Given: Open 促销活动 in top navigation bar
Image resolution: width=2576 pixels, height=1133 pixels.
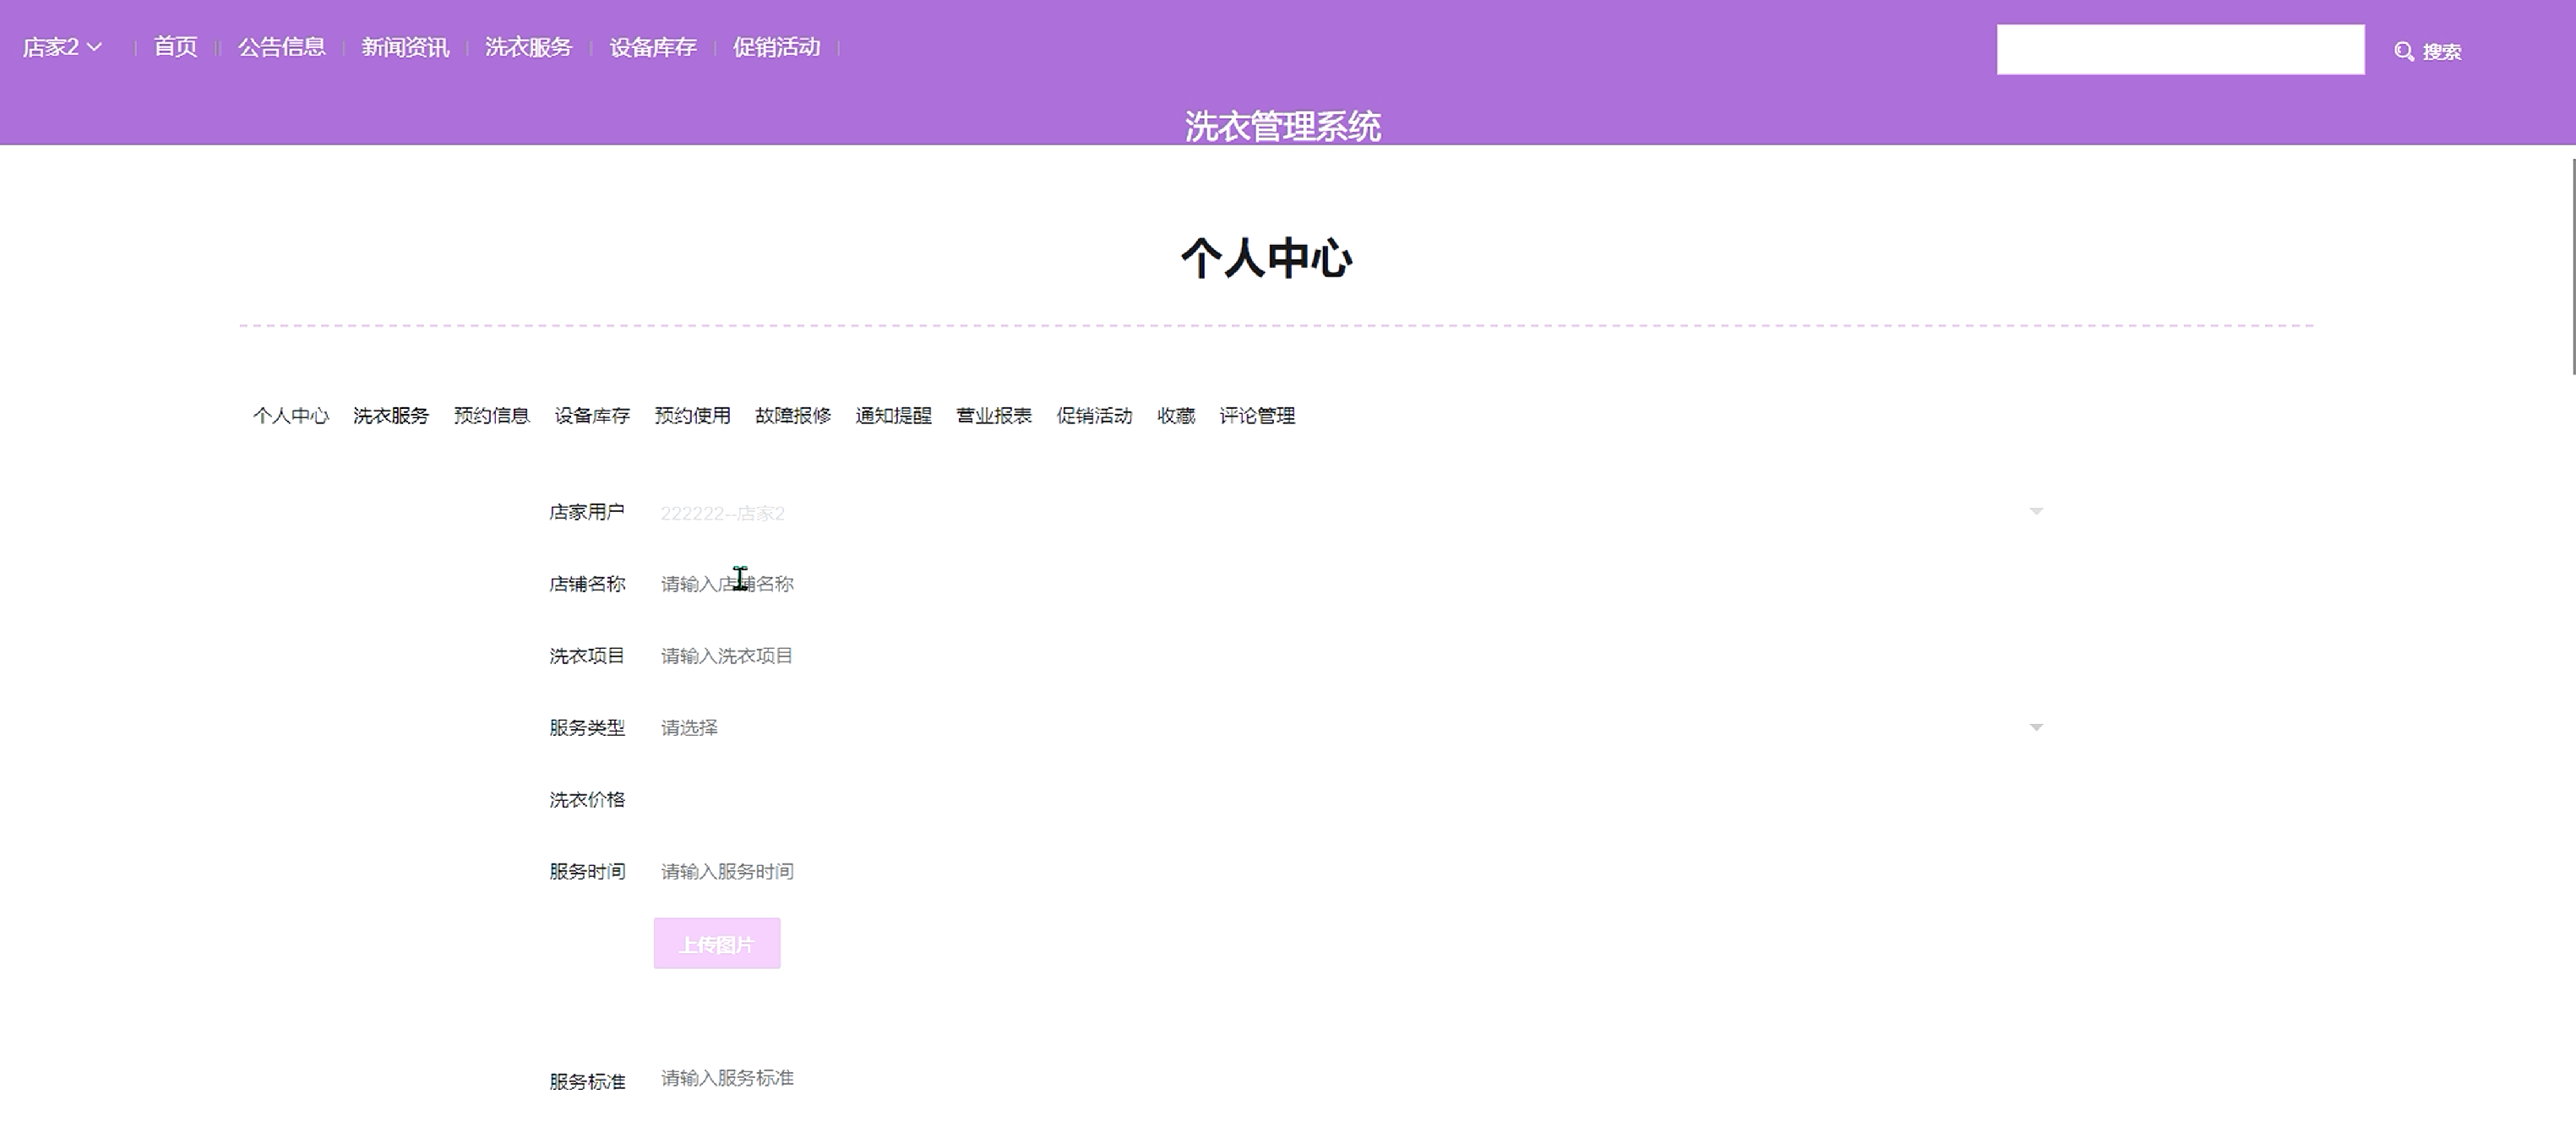Looking at the screenshot, I should [776, 47].
